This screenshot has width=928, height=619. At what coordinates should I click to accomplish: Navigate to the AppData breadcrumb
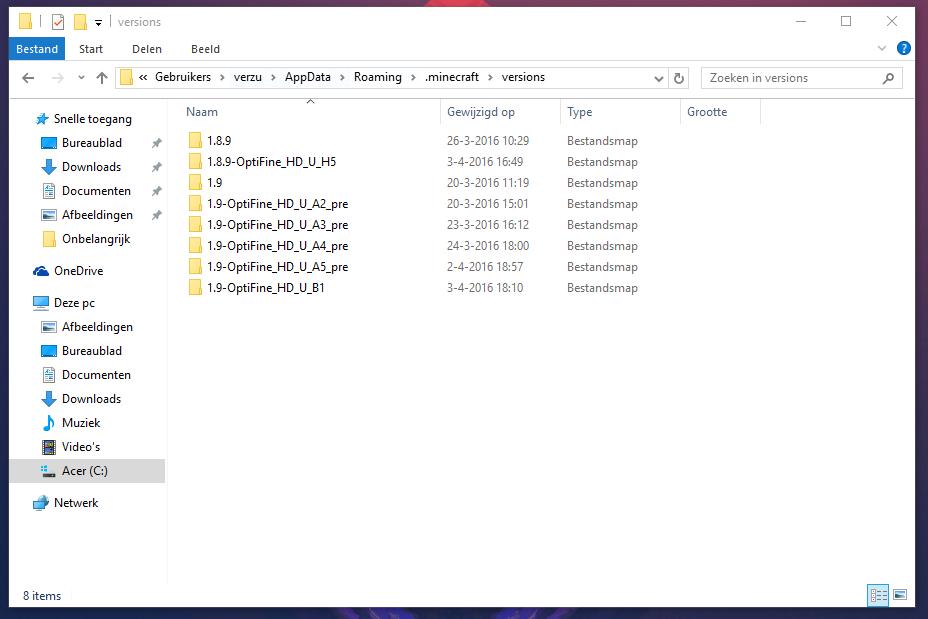308,78
